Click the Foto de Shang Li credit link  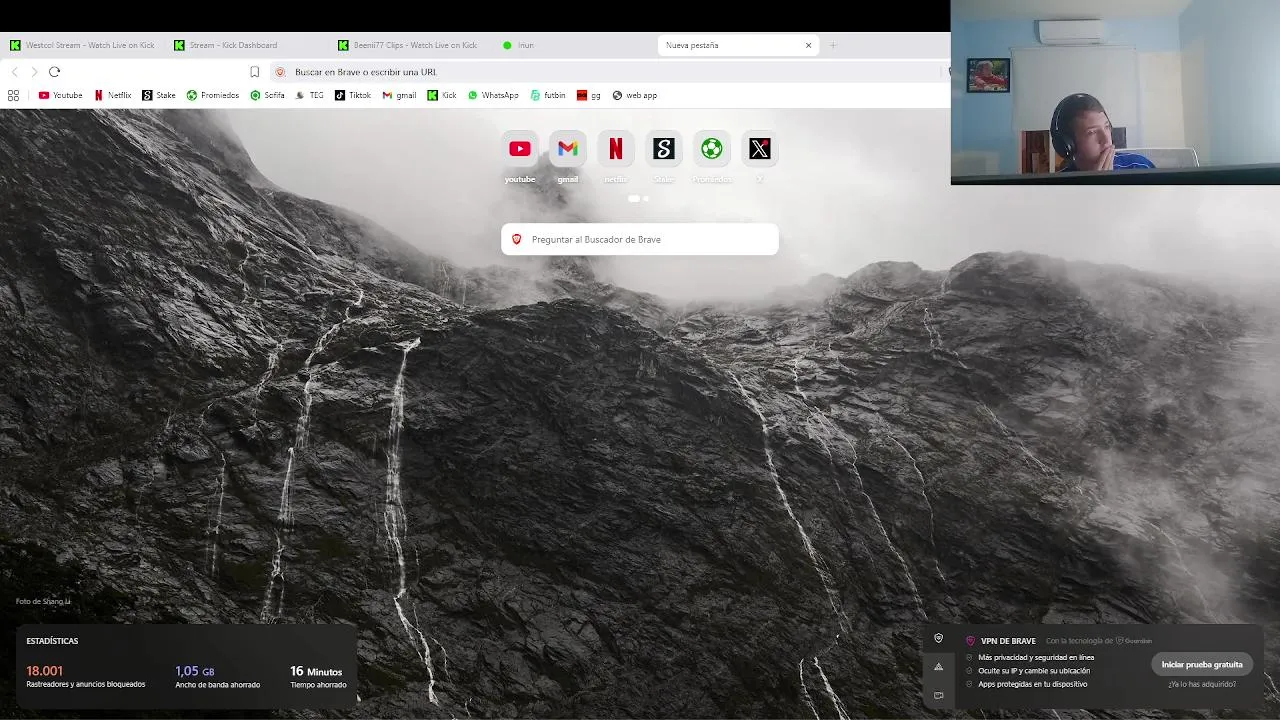coord(43,601)
